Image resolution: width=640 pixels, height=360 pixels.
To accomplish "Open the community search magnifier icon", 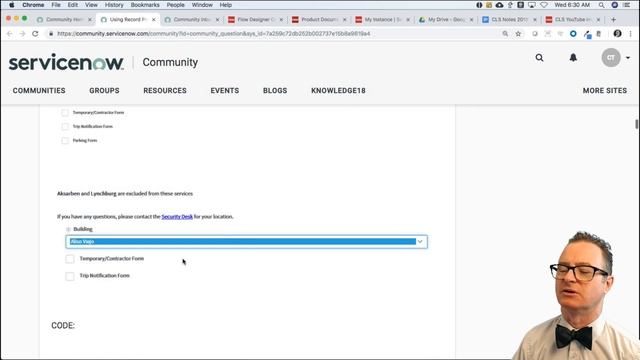I will point(540,58).
